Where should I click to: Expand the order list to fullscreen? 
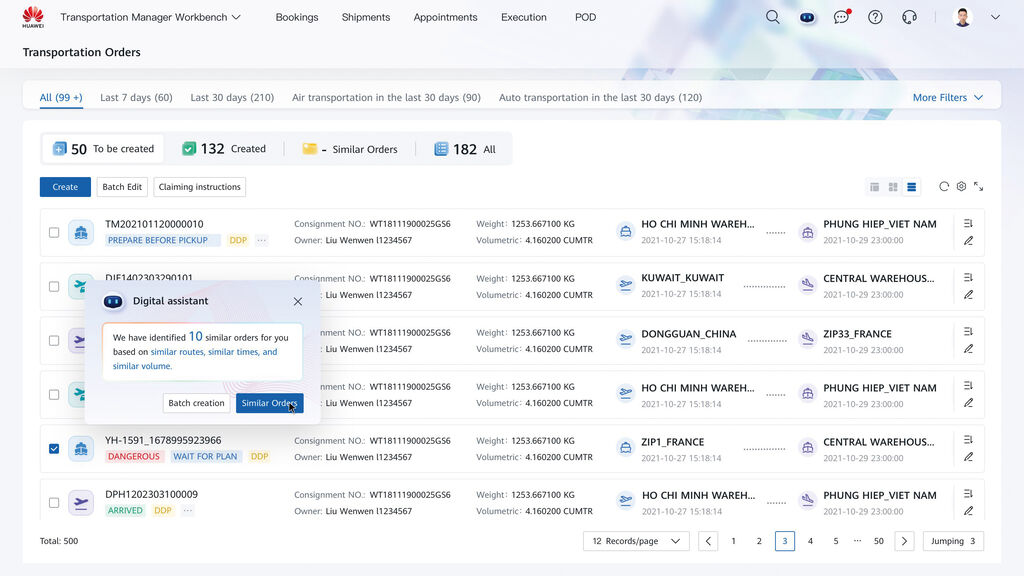978,187
